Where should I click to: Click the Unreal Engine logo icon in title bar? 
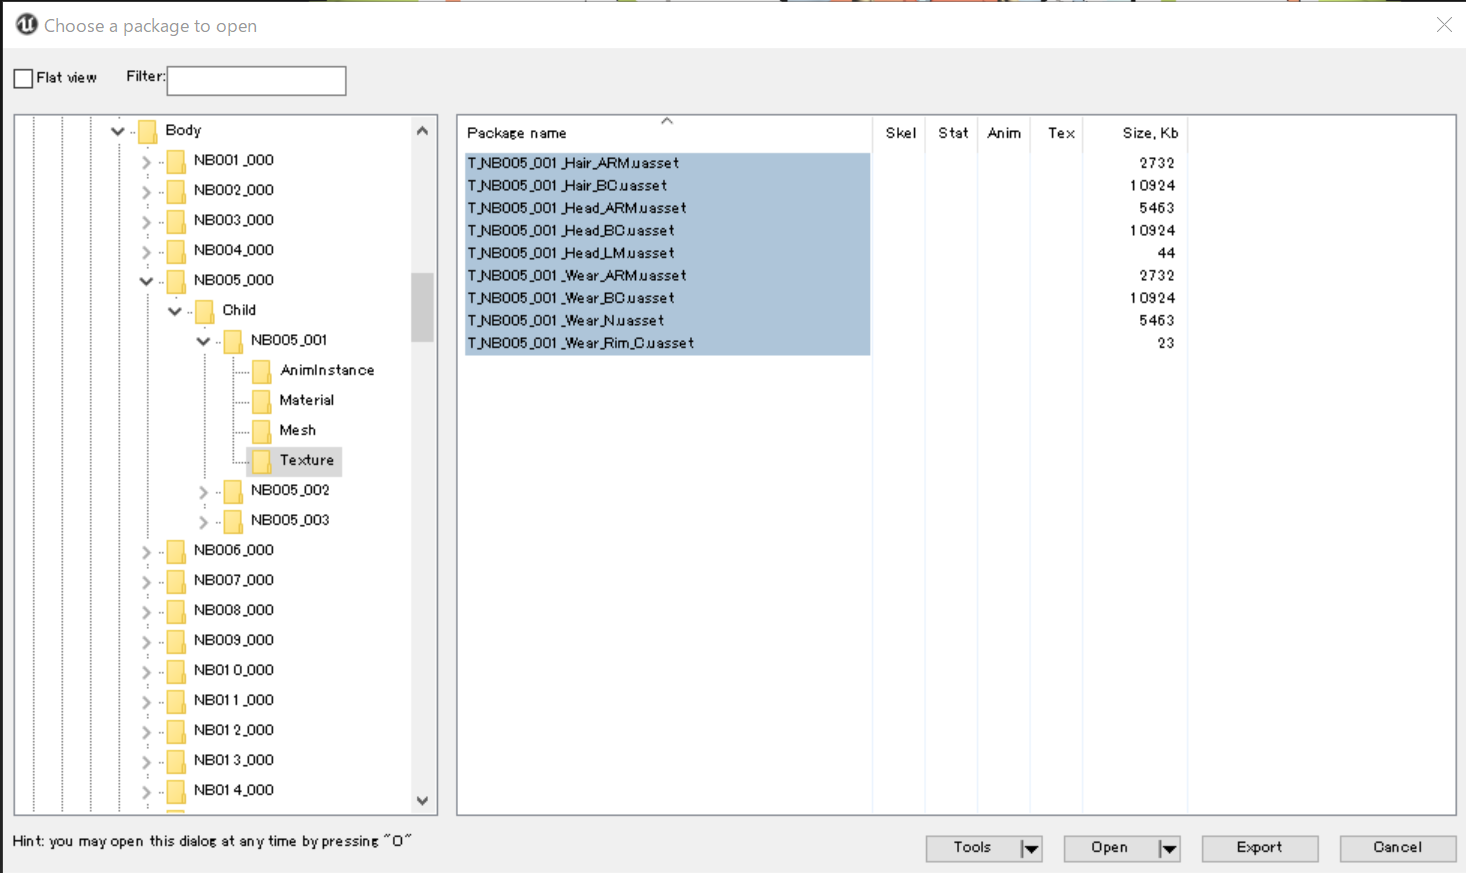[27, 24]
